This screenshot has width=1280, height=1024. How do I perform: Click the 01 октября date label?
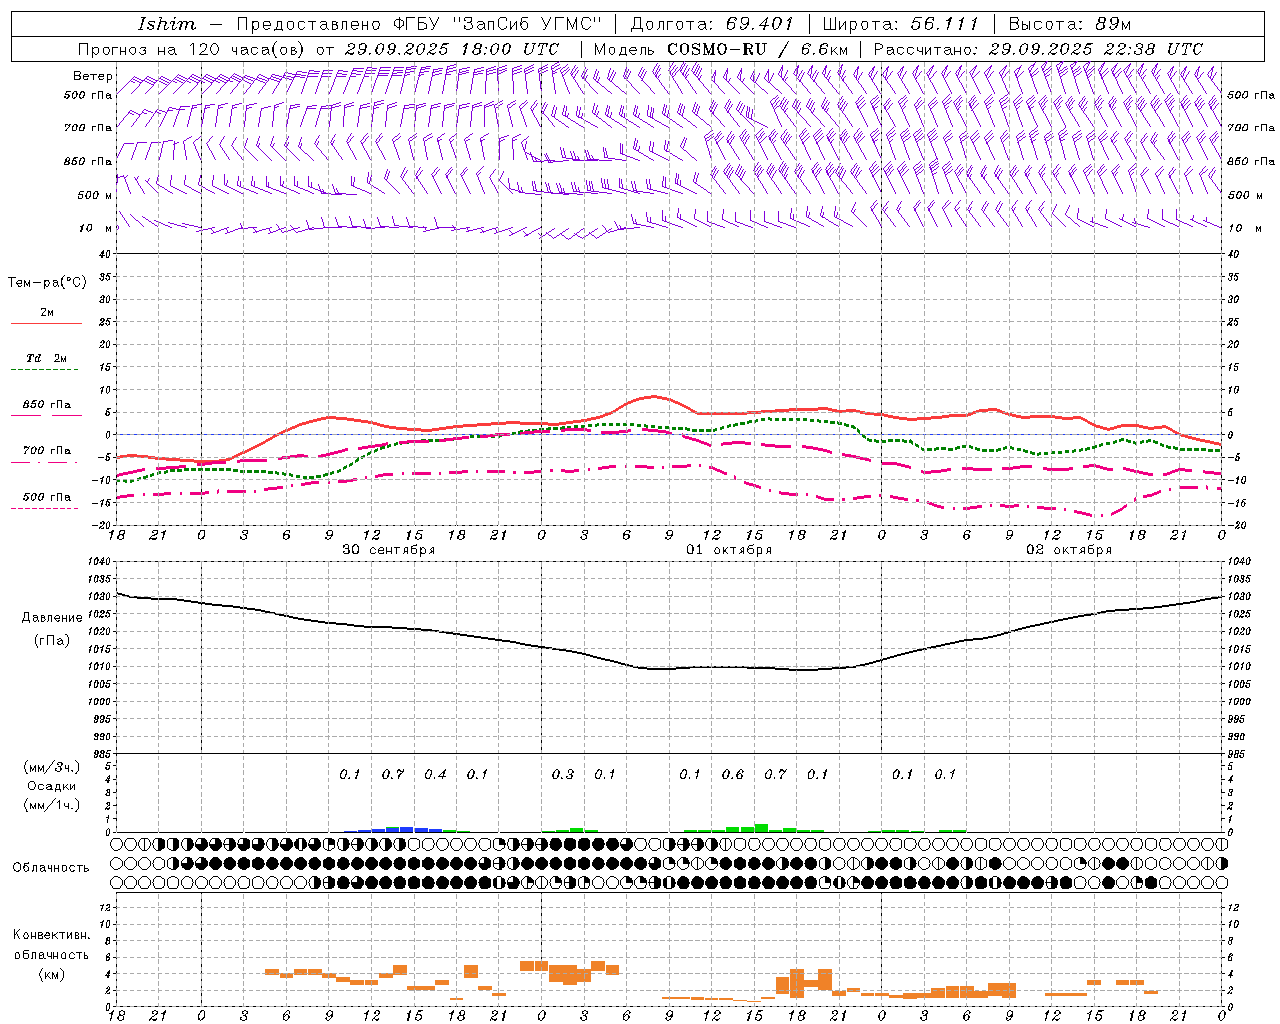pyautogui.click(x=729, y=550)
